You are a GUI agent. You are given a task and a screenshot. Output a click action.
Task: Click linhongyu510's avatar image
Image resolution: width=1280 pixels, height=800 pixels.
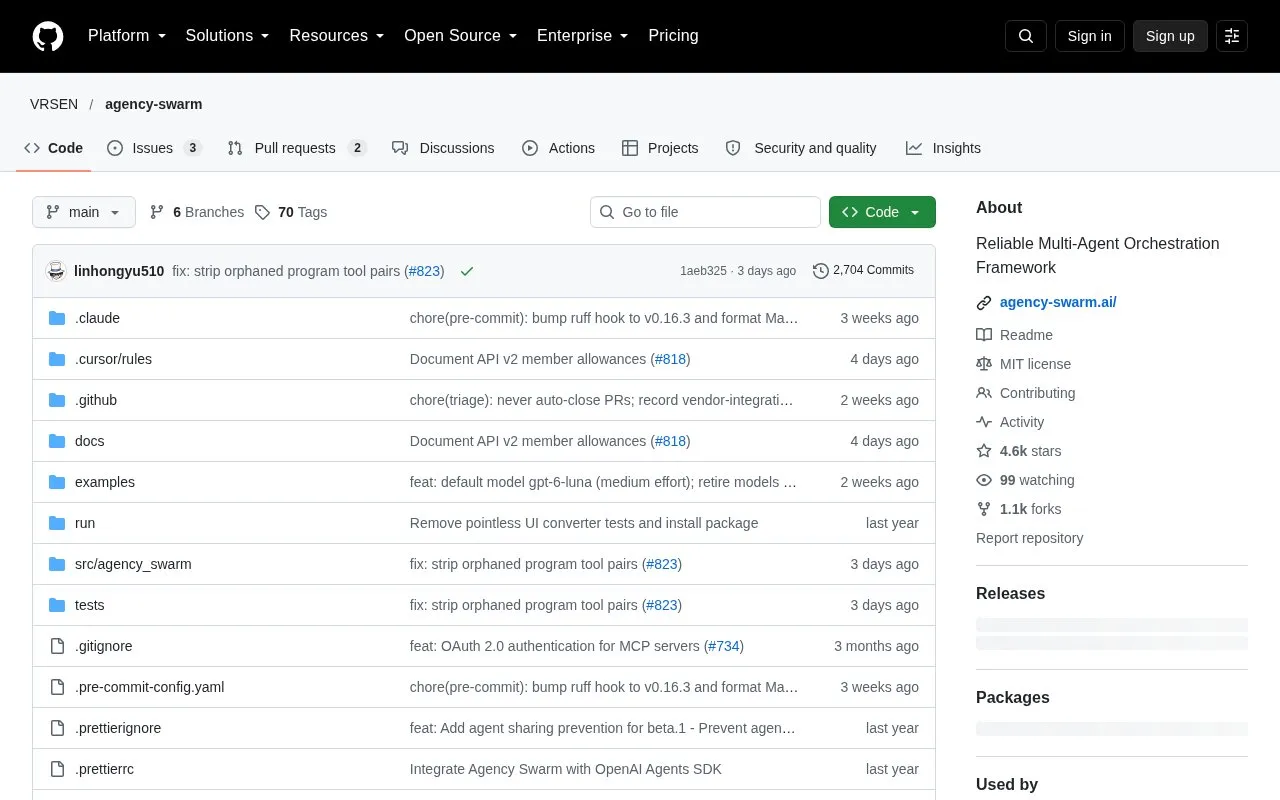[x=56, y=271]
